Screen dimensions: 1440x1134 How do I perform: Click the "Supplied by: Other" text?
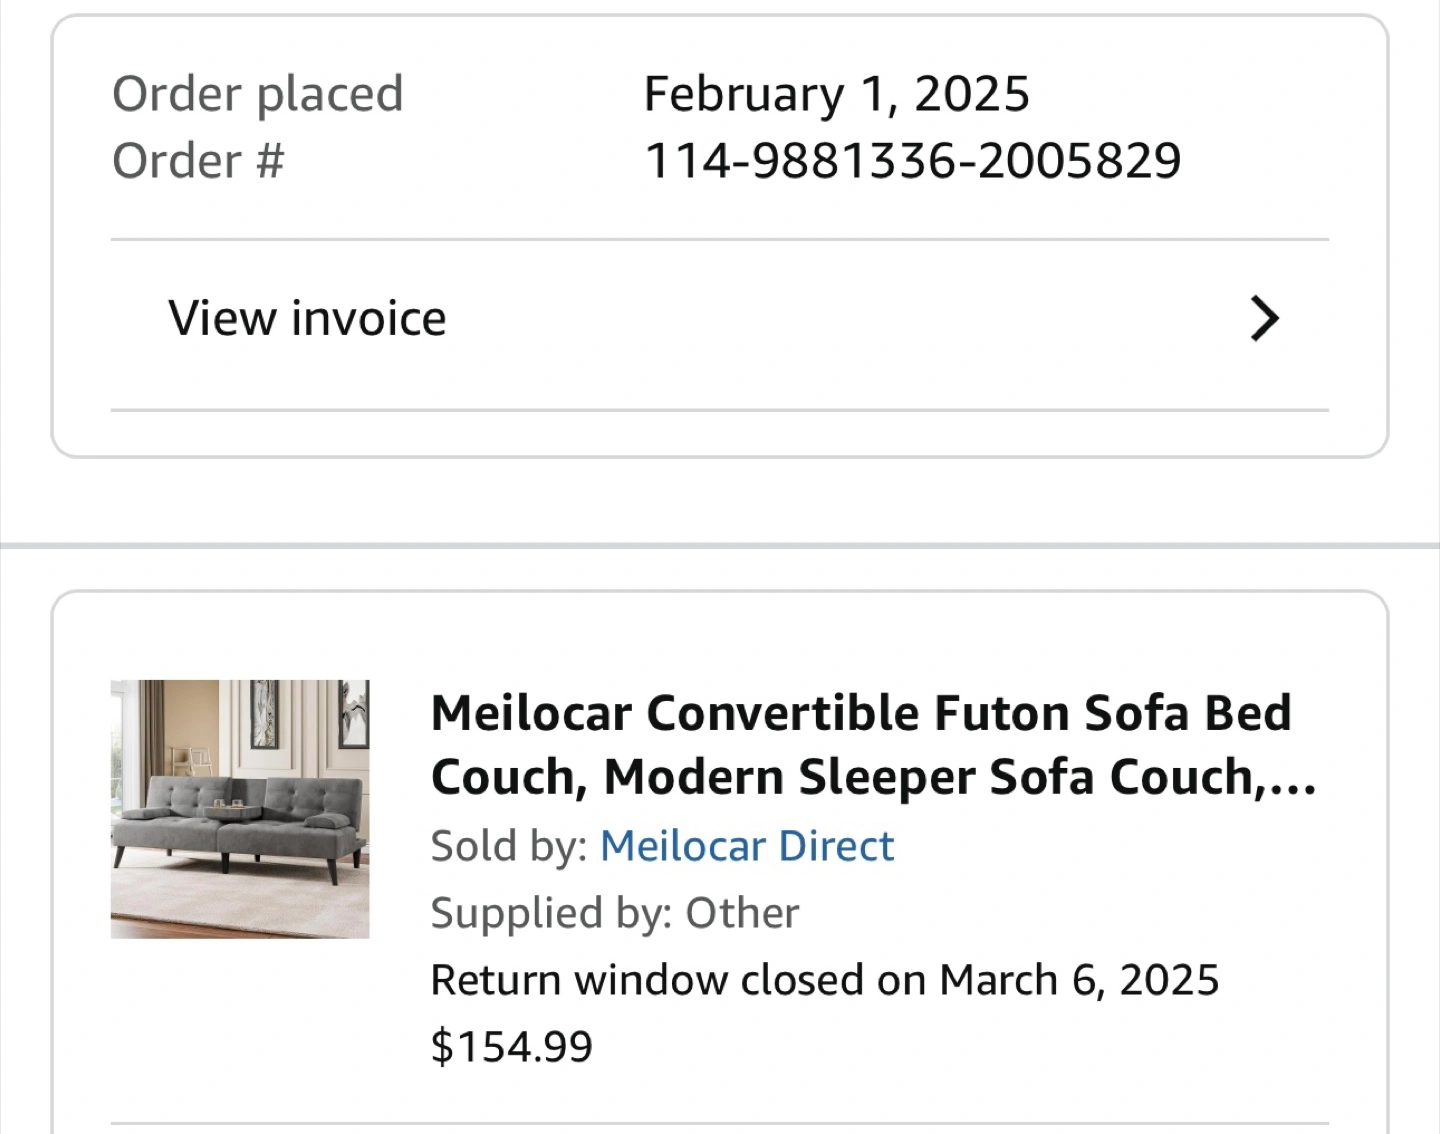pyautogui.click(x=614, y=913)
